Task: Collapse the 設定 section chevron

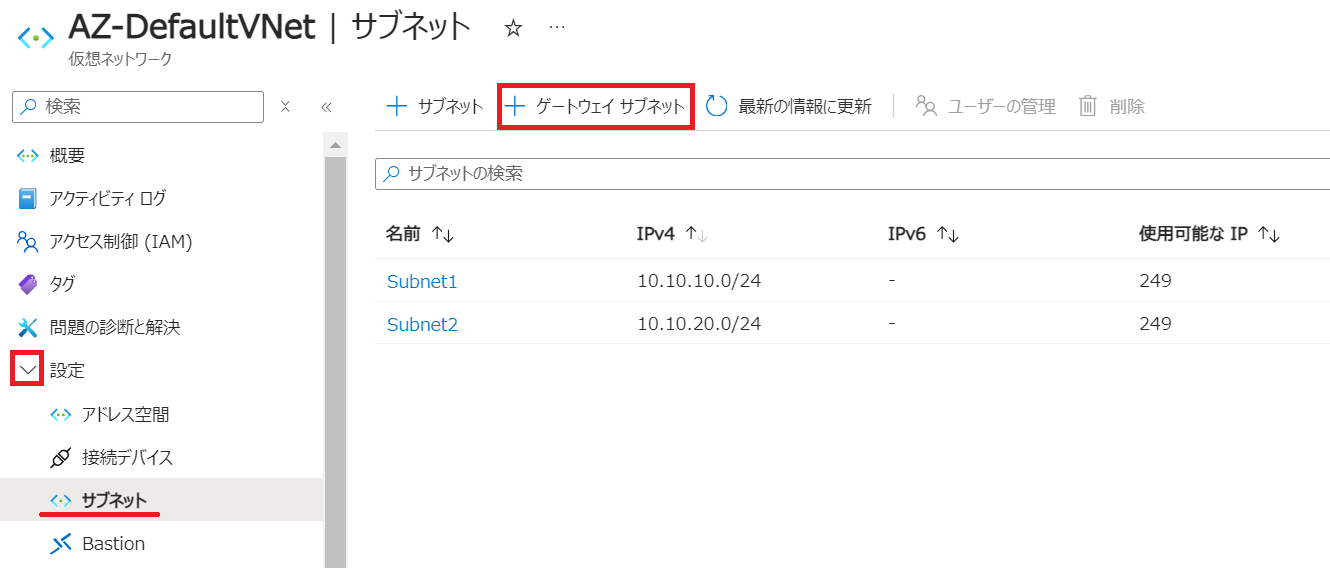Action: [x=28, y=370]
